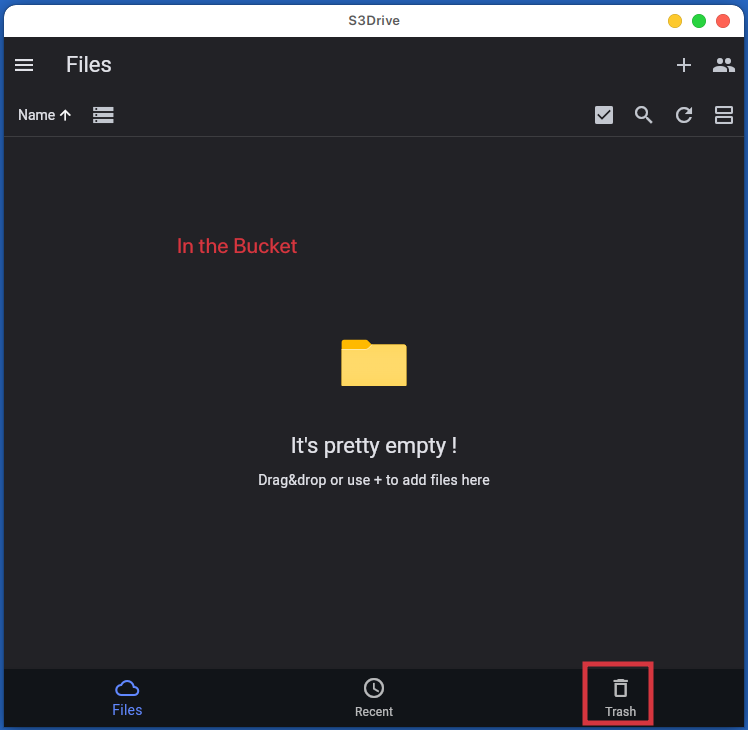This screenshot has height=730, width=748.
Task: Click the search magnifier icon
Action: [644, 115]
